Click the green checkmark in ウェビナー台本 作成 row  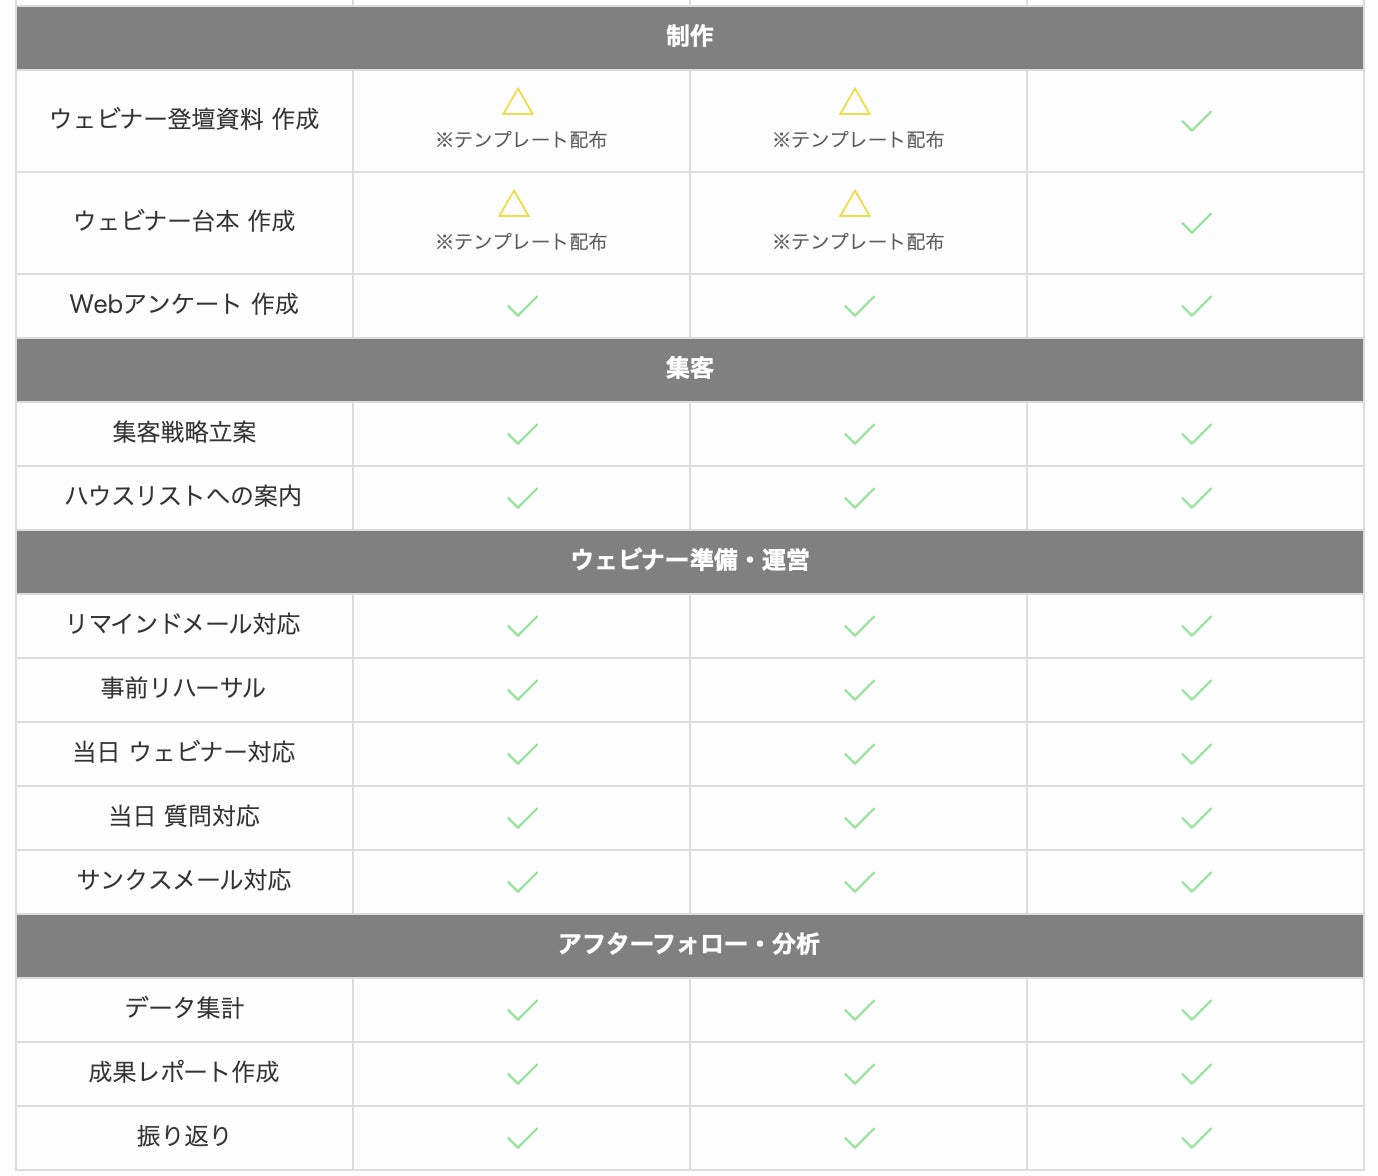click(x=1196, y=223)
